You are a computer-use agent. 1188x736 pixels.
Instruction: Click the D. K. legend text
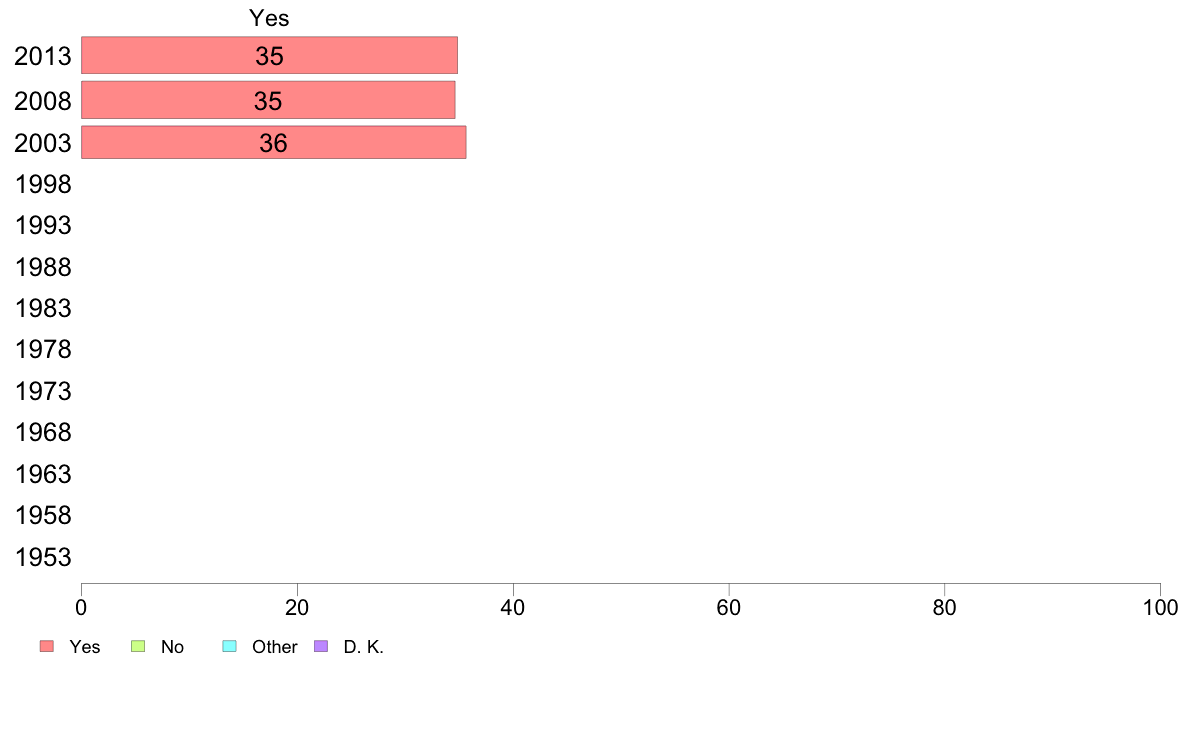(x=364, y=647)
